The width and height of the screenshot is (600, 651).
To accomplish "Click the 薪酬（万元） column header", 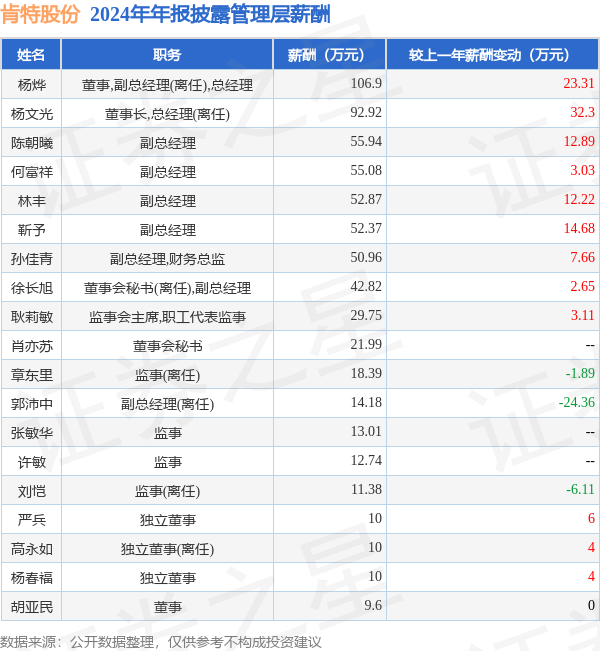I will point(330,54).
